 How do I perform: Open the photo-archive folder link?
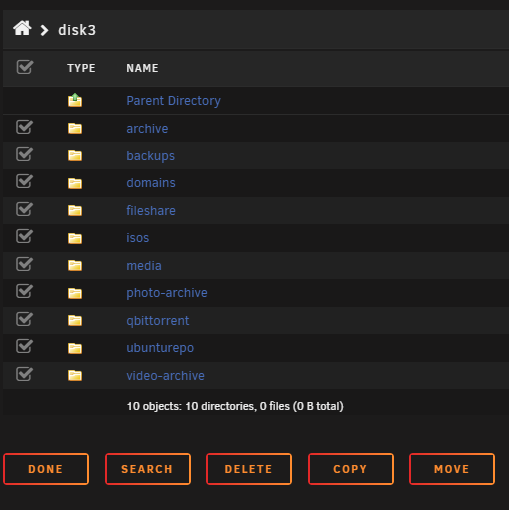pos(167,293)
